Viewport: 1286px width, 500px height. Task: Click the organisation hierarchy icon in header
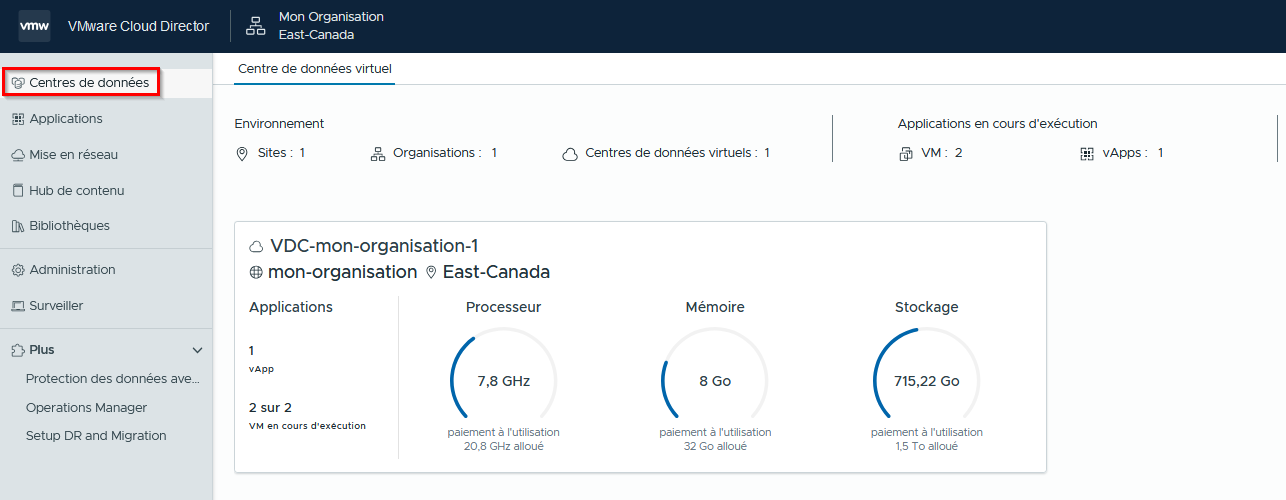pos(256,26)
